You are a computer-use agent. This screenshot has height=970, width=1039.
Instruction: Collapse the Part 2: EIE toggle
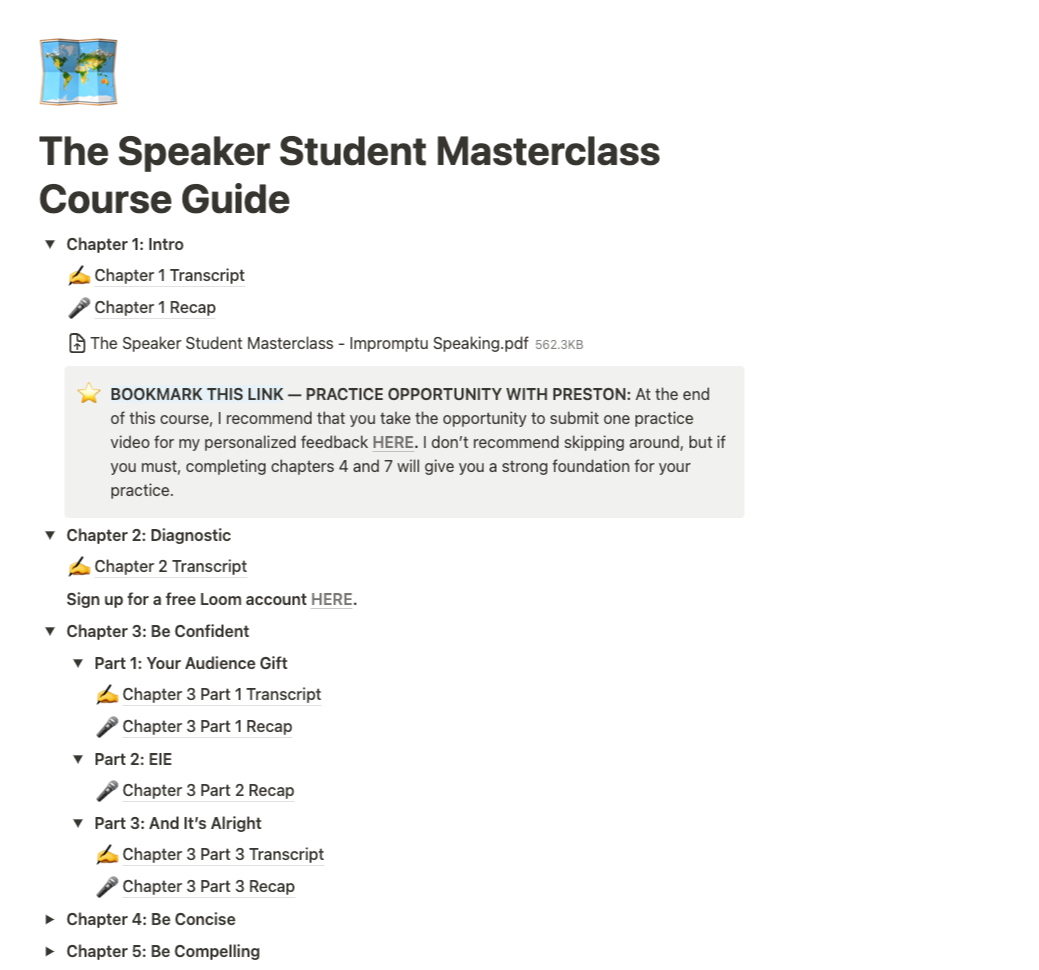point(78,760)
